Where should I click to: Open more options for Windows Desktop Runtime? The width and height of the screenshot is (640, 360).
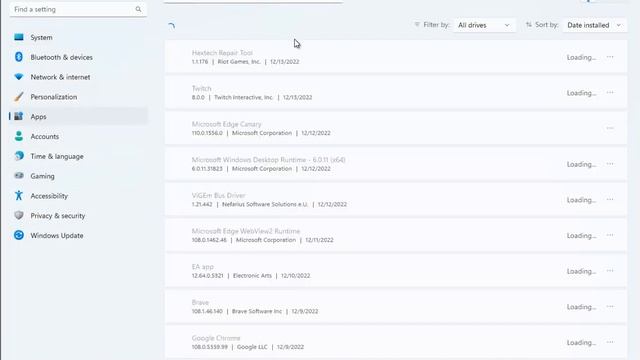tap(610, 164)
